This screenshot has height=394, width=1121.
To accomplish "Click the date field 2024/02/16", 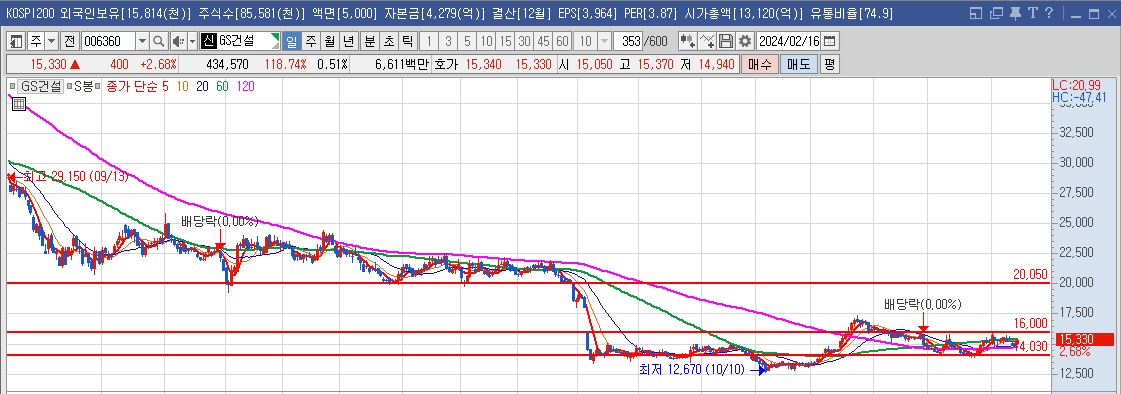I will pos(789,41).
